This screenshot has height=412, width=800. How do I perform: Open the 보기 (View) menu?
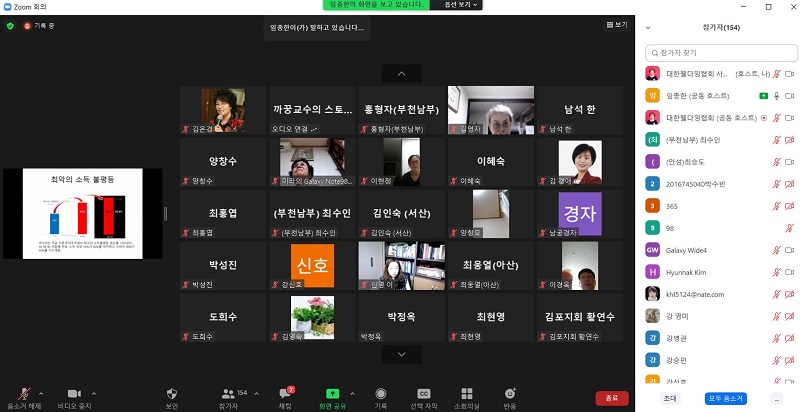click(x=616, y=24)
